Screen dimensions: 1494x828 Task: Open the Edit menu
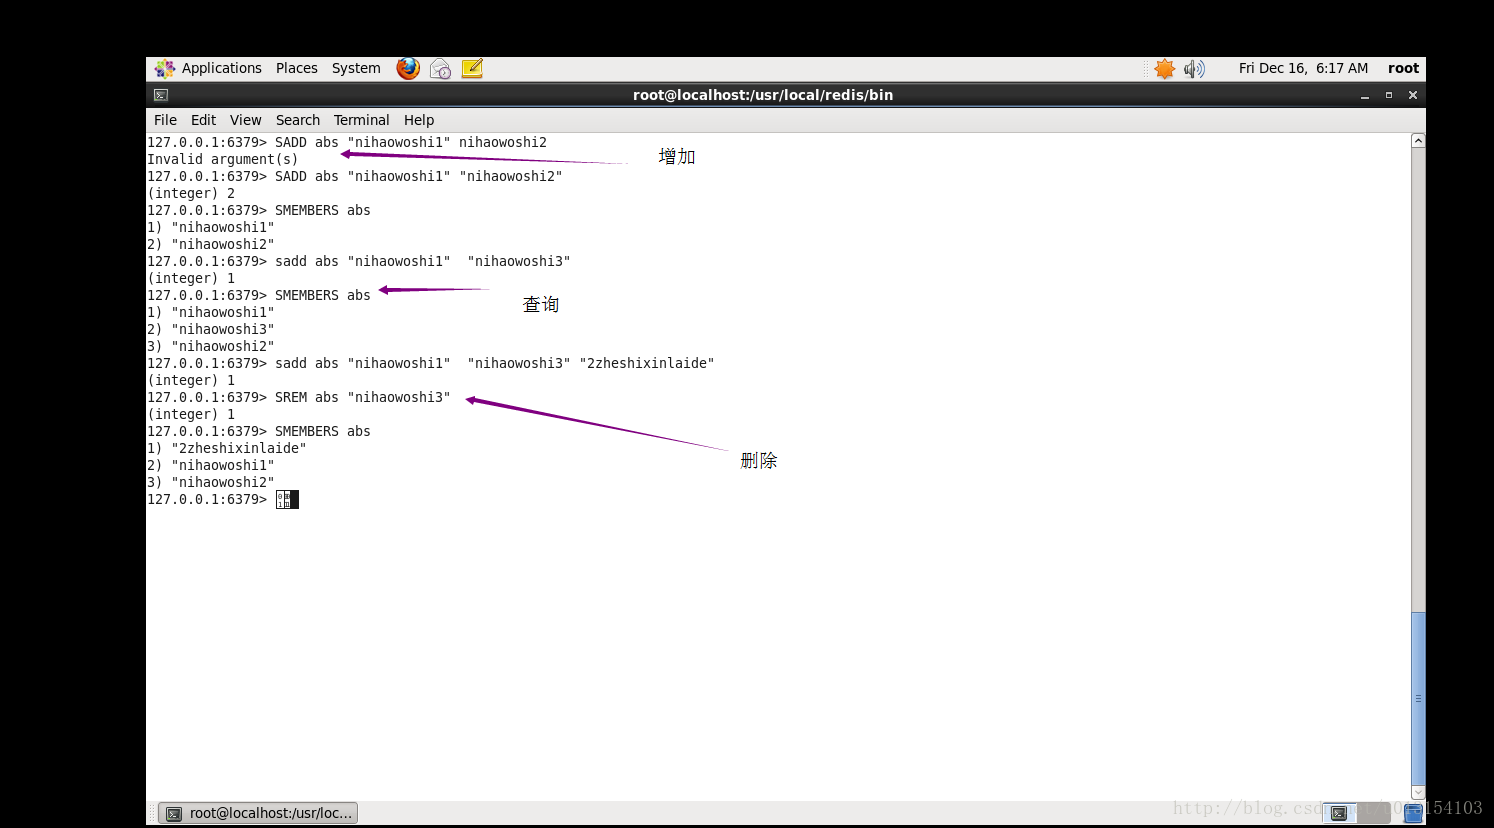pos(203,120)
